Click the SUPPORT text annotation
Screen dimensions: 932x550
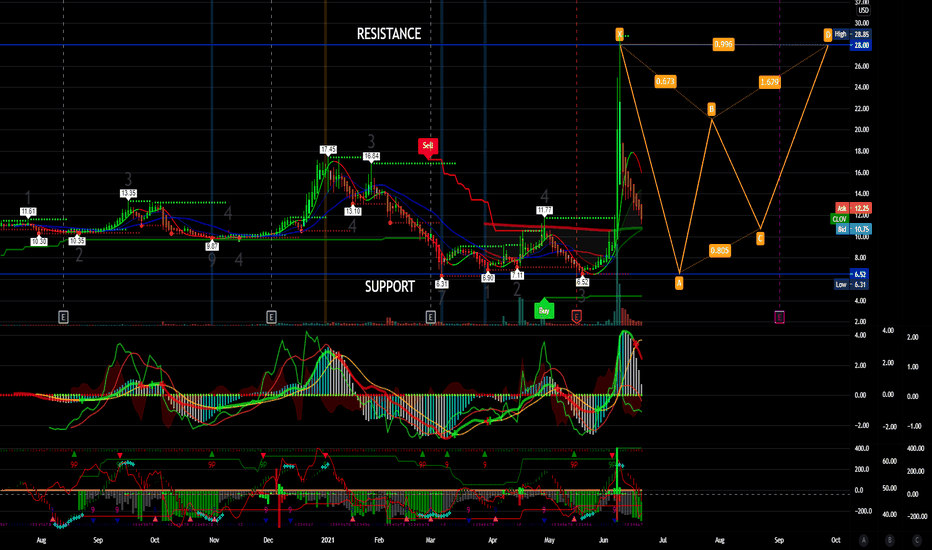pyautogui.click(x=389, y=287)
